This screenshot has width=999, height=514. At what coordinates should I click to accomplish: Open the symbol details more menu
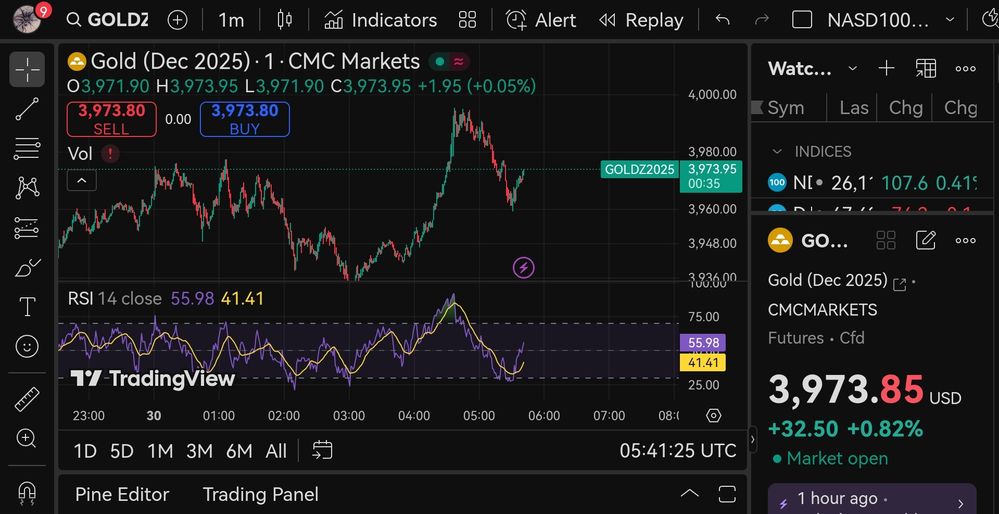965,240
